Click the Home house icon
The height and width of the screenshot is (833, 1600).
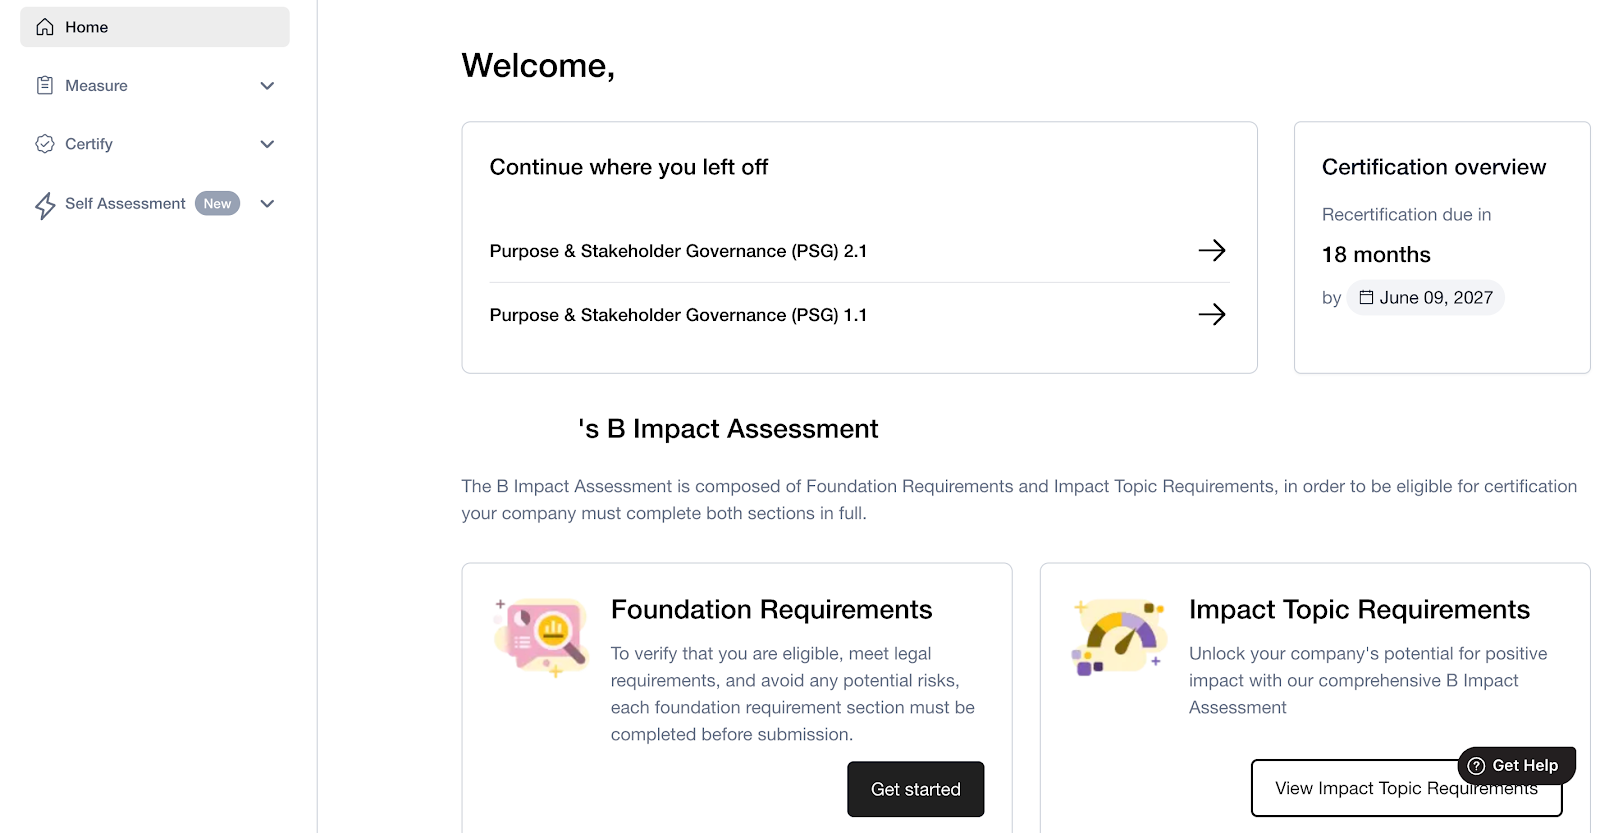pyautogui.click(x=45, y=27)
